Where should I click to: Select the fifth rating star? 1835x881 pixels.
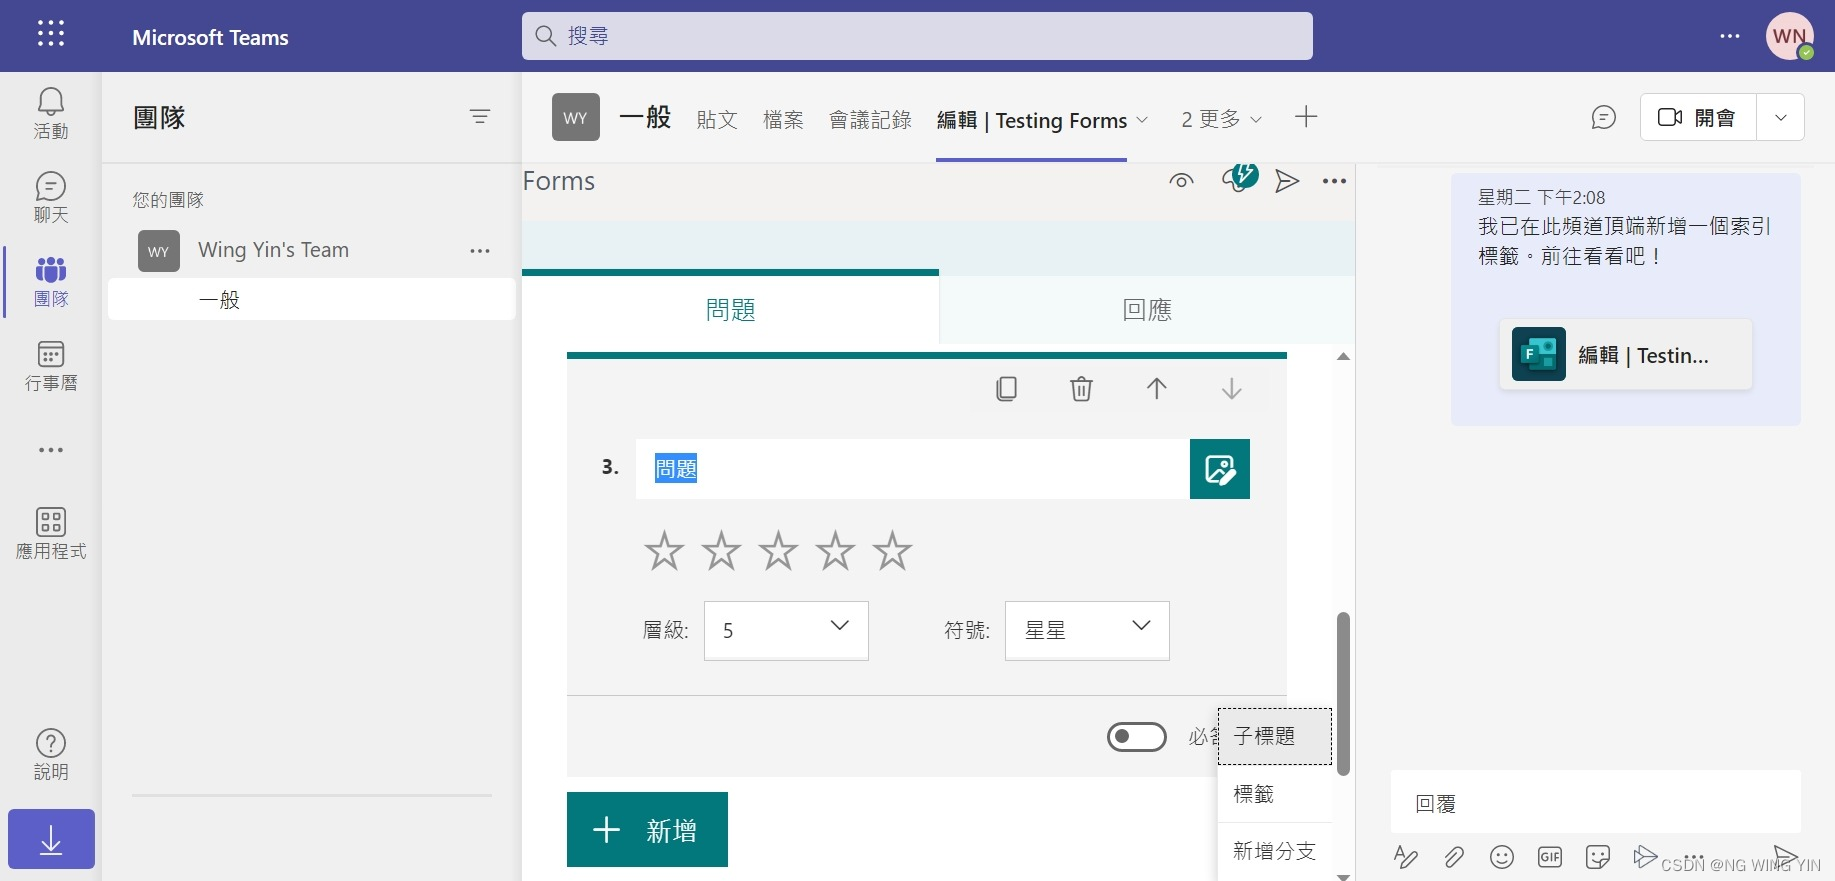pyautogui.click(x=892, y=550)
